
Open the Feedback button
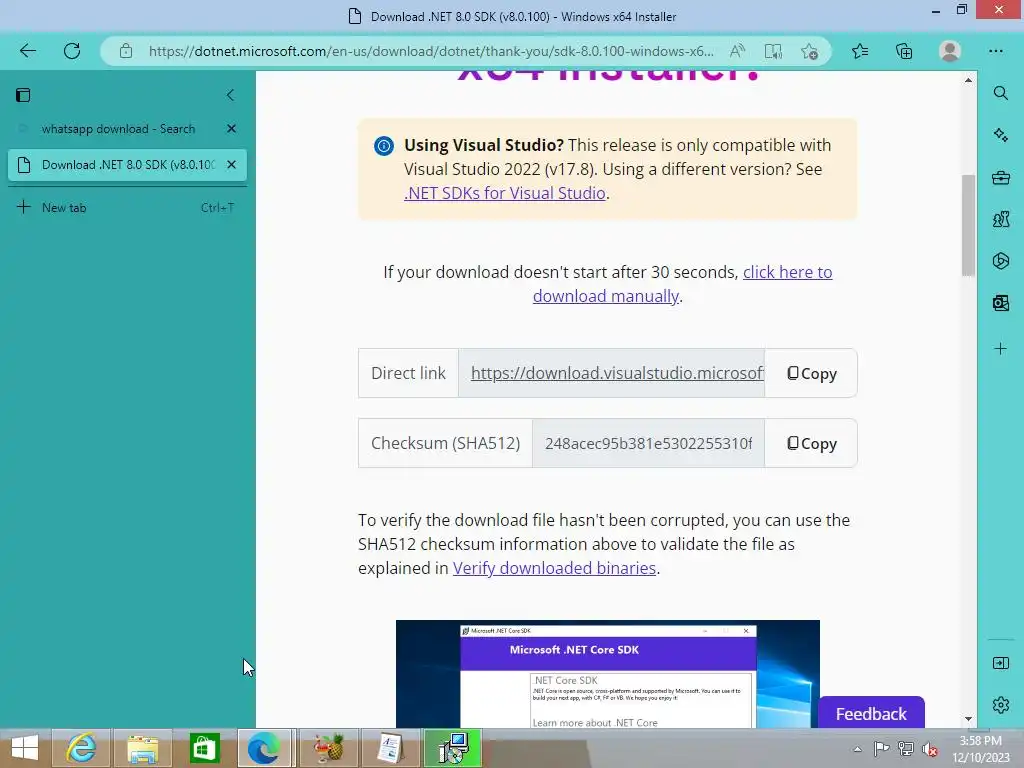click(x=871, y=713)
